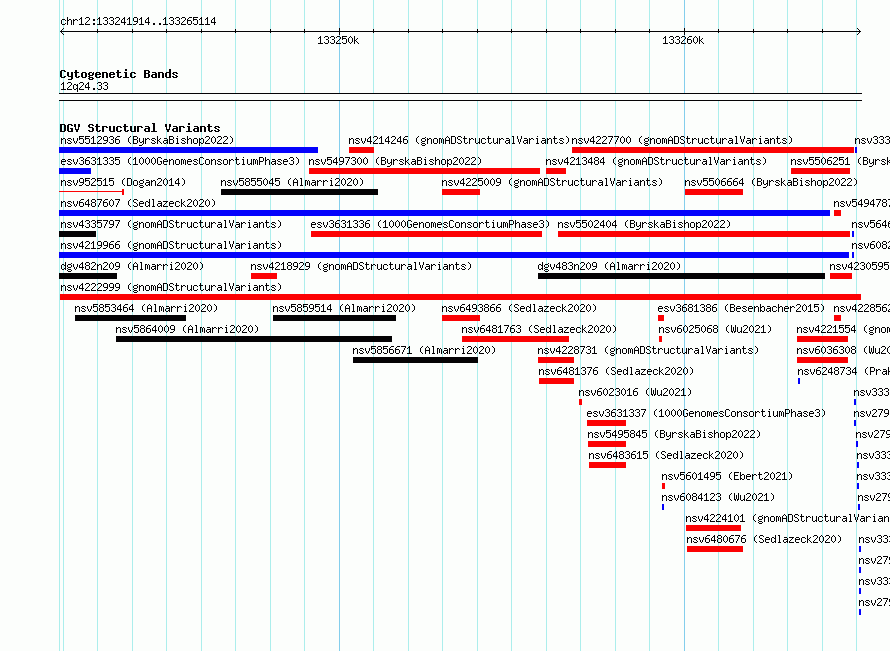890x651 pixels.
Task: Select the red bar under nsv5497300
Action: [x=425, y=171]
